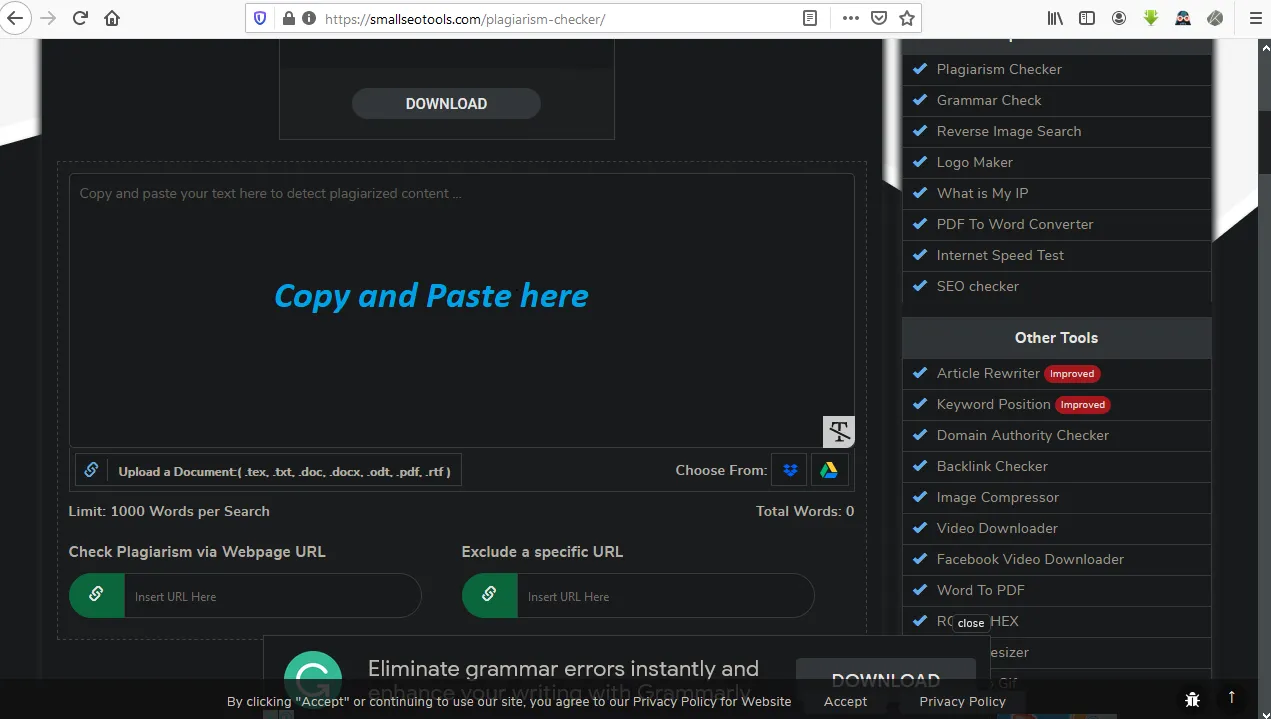This screenshot has width=1271, height=719.
Task: Open SEO checker tool
Action: 978,286
